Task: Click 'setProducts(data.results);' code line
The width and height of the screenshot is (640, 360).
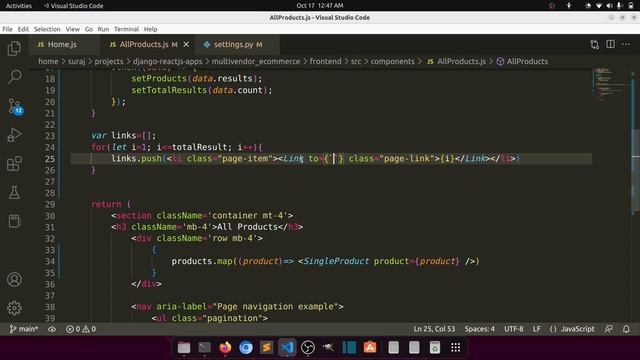Action: pyautogui.click(x=197, y=78)
